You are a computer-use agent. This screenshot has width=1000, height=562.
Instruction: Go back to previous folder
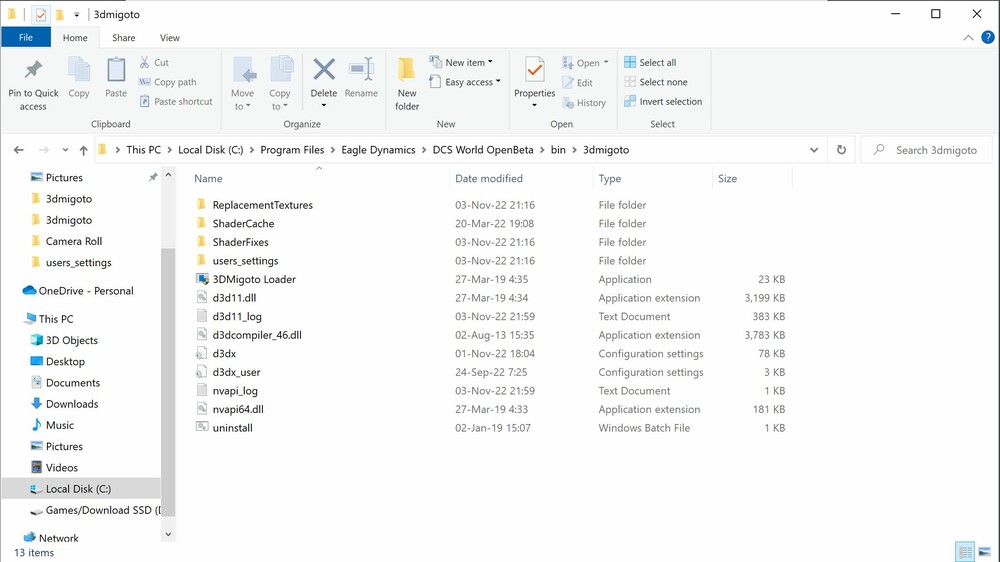(18, 150)
